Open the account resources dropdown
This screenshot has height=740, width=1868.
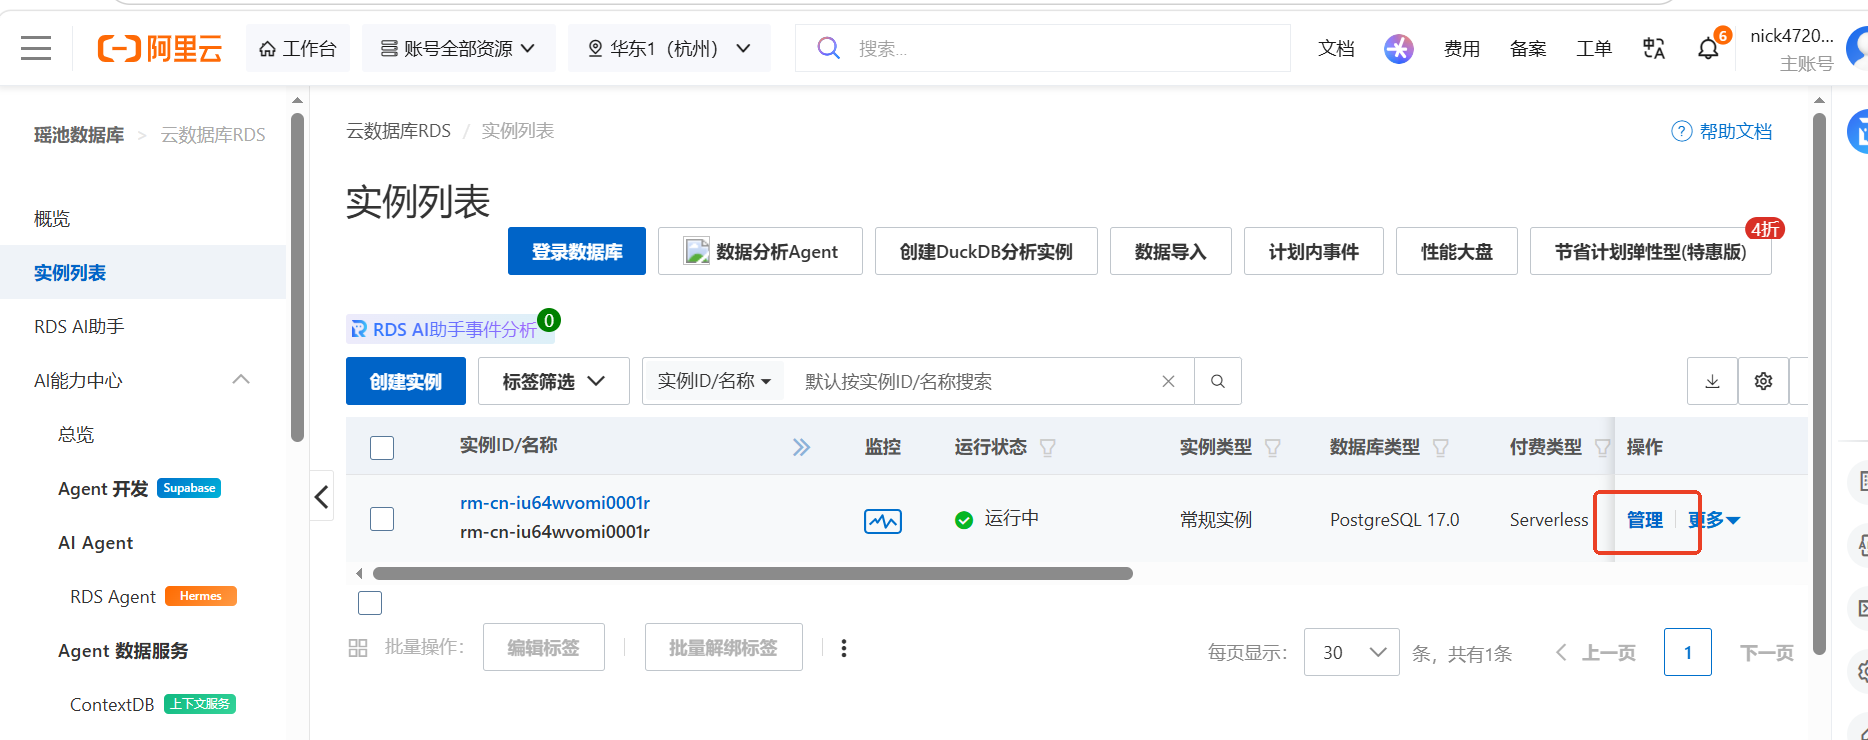tap(458, 48)
